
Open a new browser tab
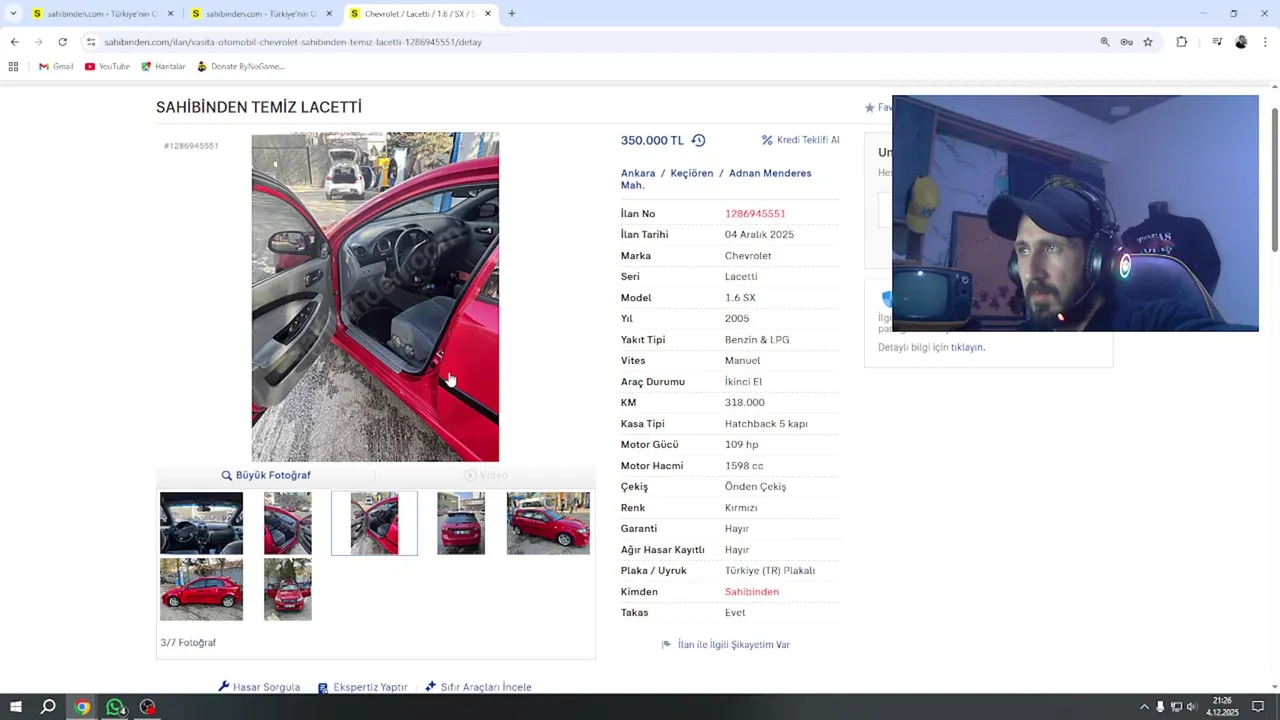(x=511, y=14)
